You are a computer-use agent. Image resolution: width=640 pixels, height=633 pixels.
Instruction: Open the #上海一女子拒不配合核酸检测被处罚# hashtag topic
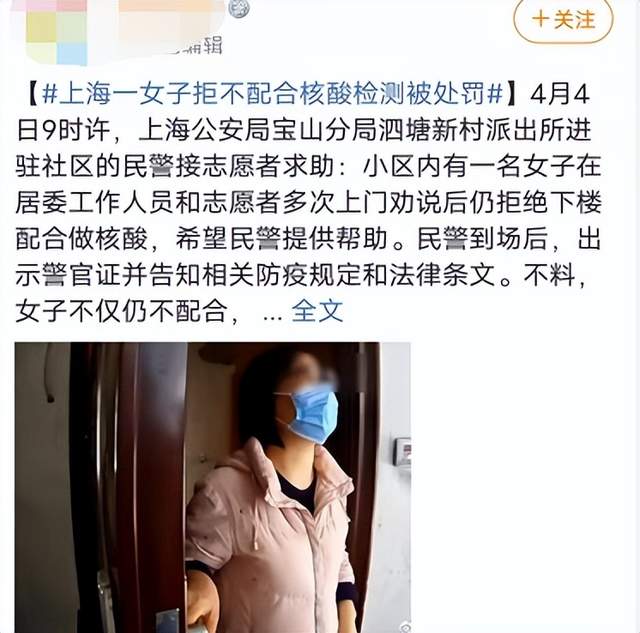tap(272, 94)
